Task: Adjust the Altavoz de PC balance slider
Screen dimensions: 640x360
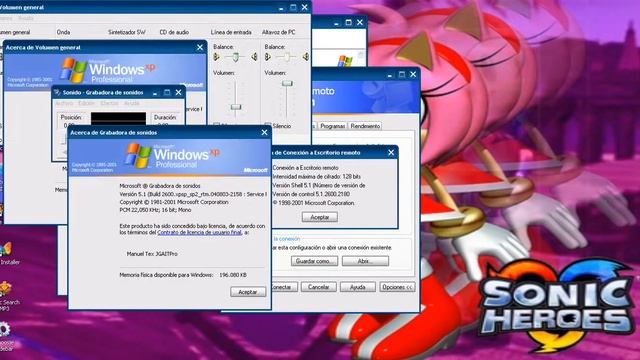Action: (287, 57)
